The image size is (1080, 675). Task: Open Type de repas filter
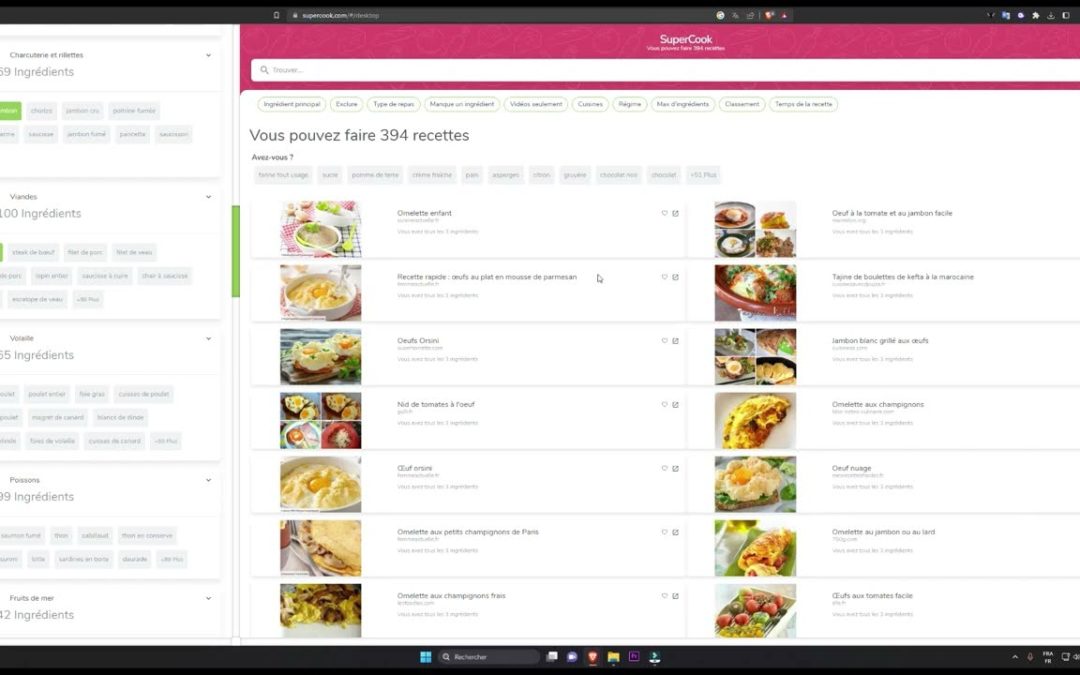click(393, 105)
